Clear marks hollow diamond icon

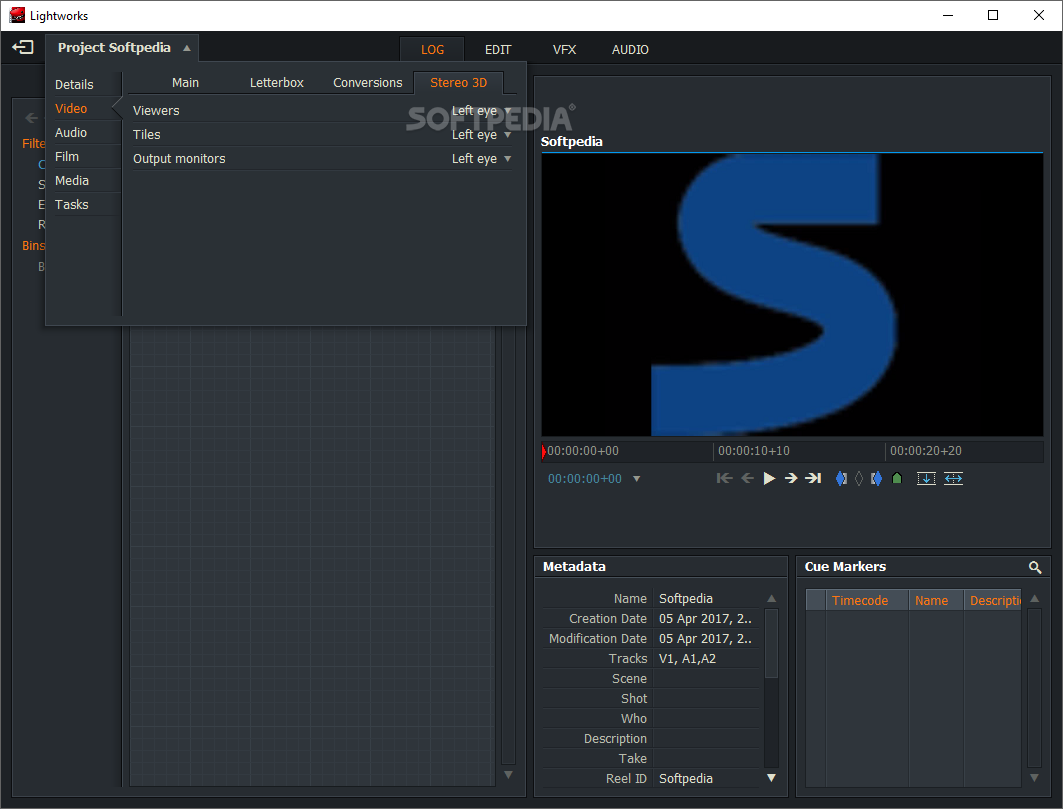[859, 479]
